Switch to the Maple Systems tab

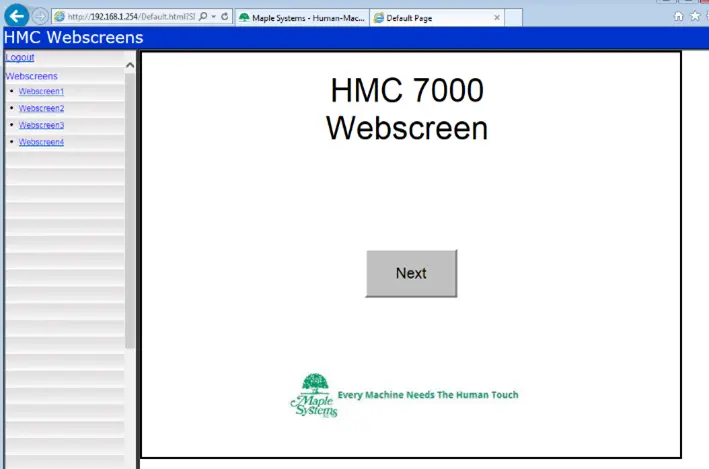click(x=302, y=18)
